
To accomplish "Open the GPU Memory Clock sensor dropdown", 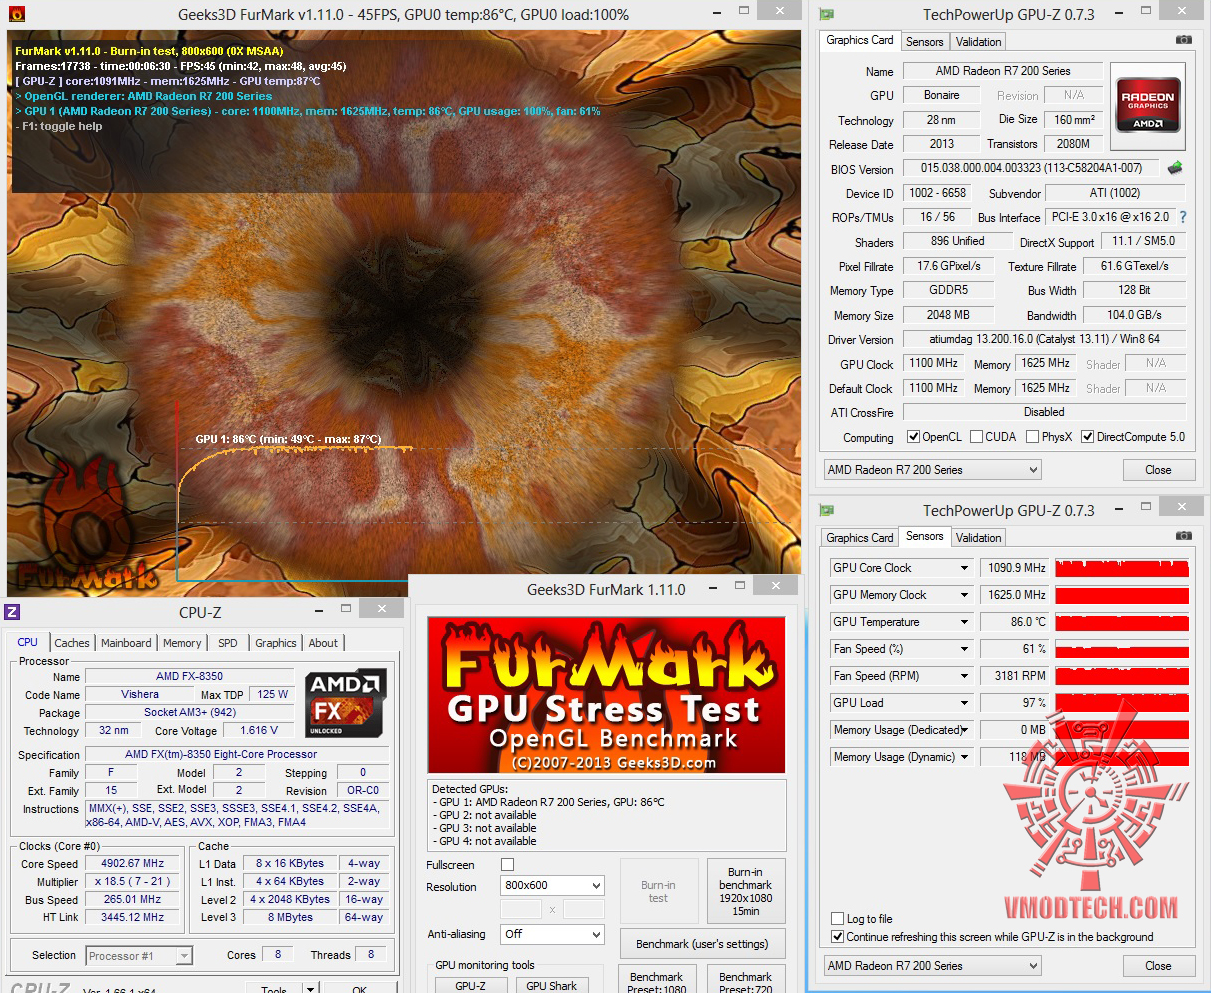I will click(x=964, y=595).
